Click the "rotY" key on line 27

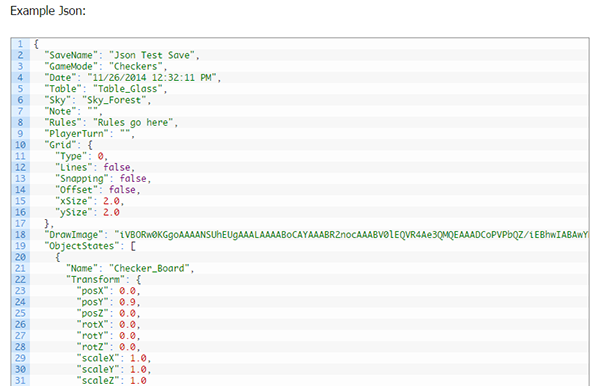(x=93, y=336)
